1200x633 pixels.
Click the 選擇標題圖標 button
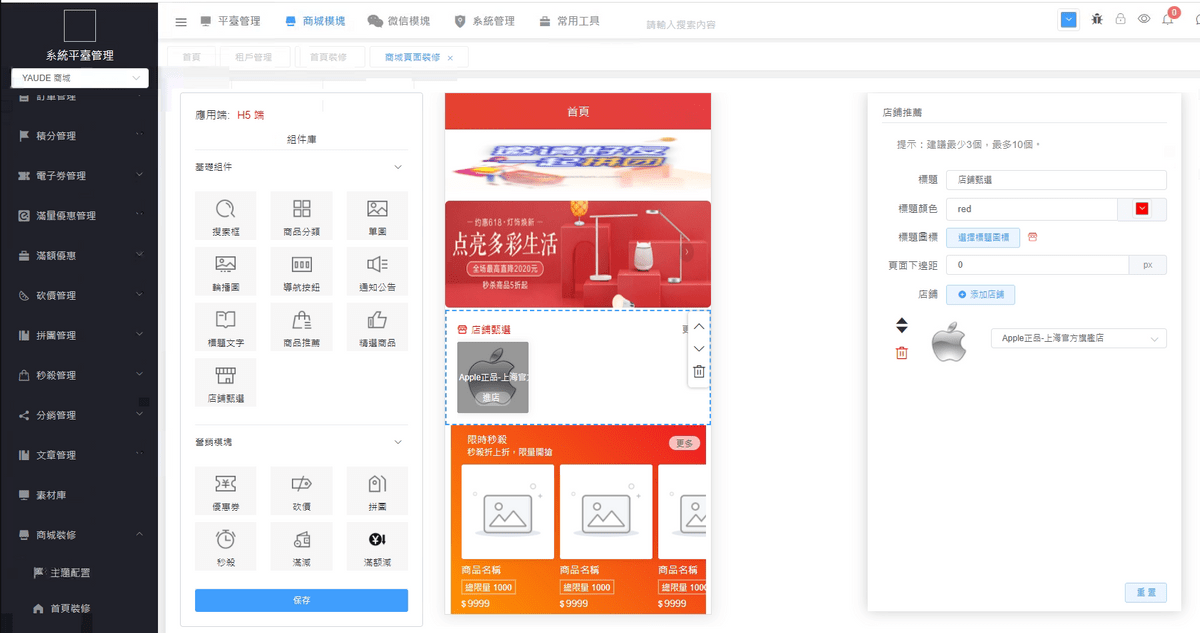984,237
